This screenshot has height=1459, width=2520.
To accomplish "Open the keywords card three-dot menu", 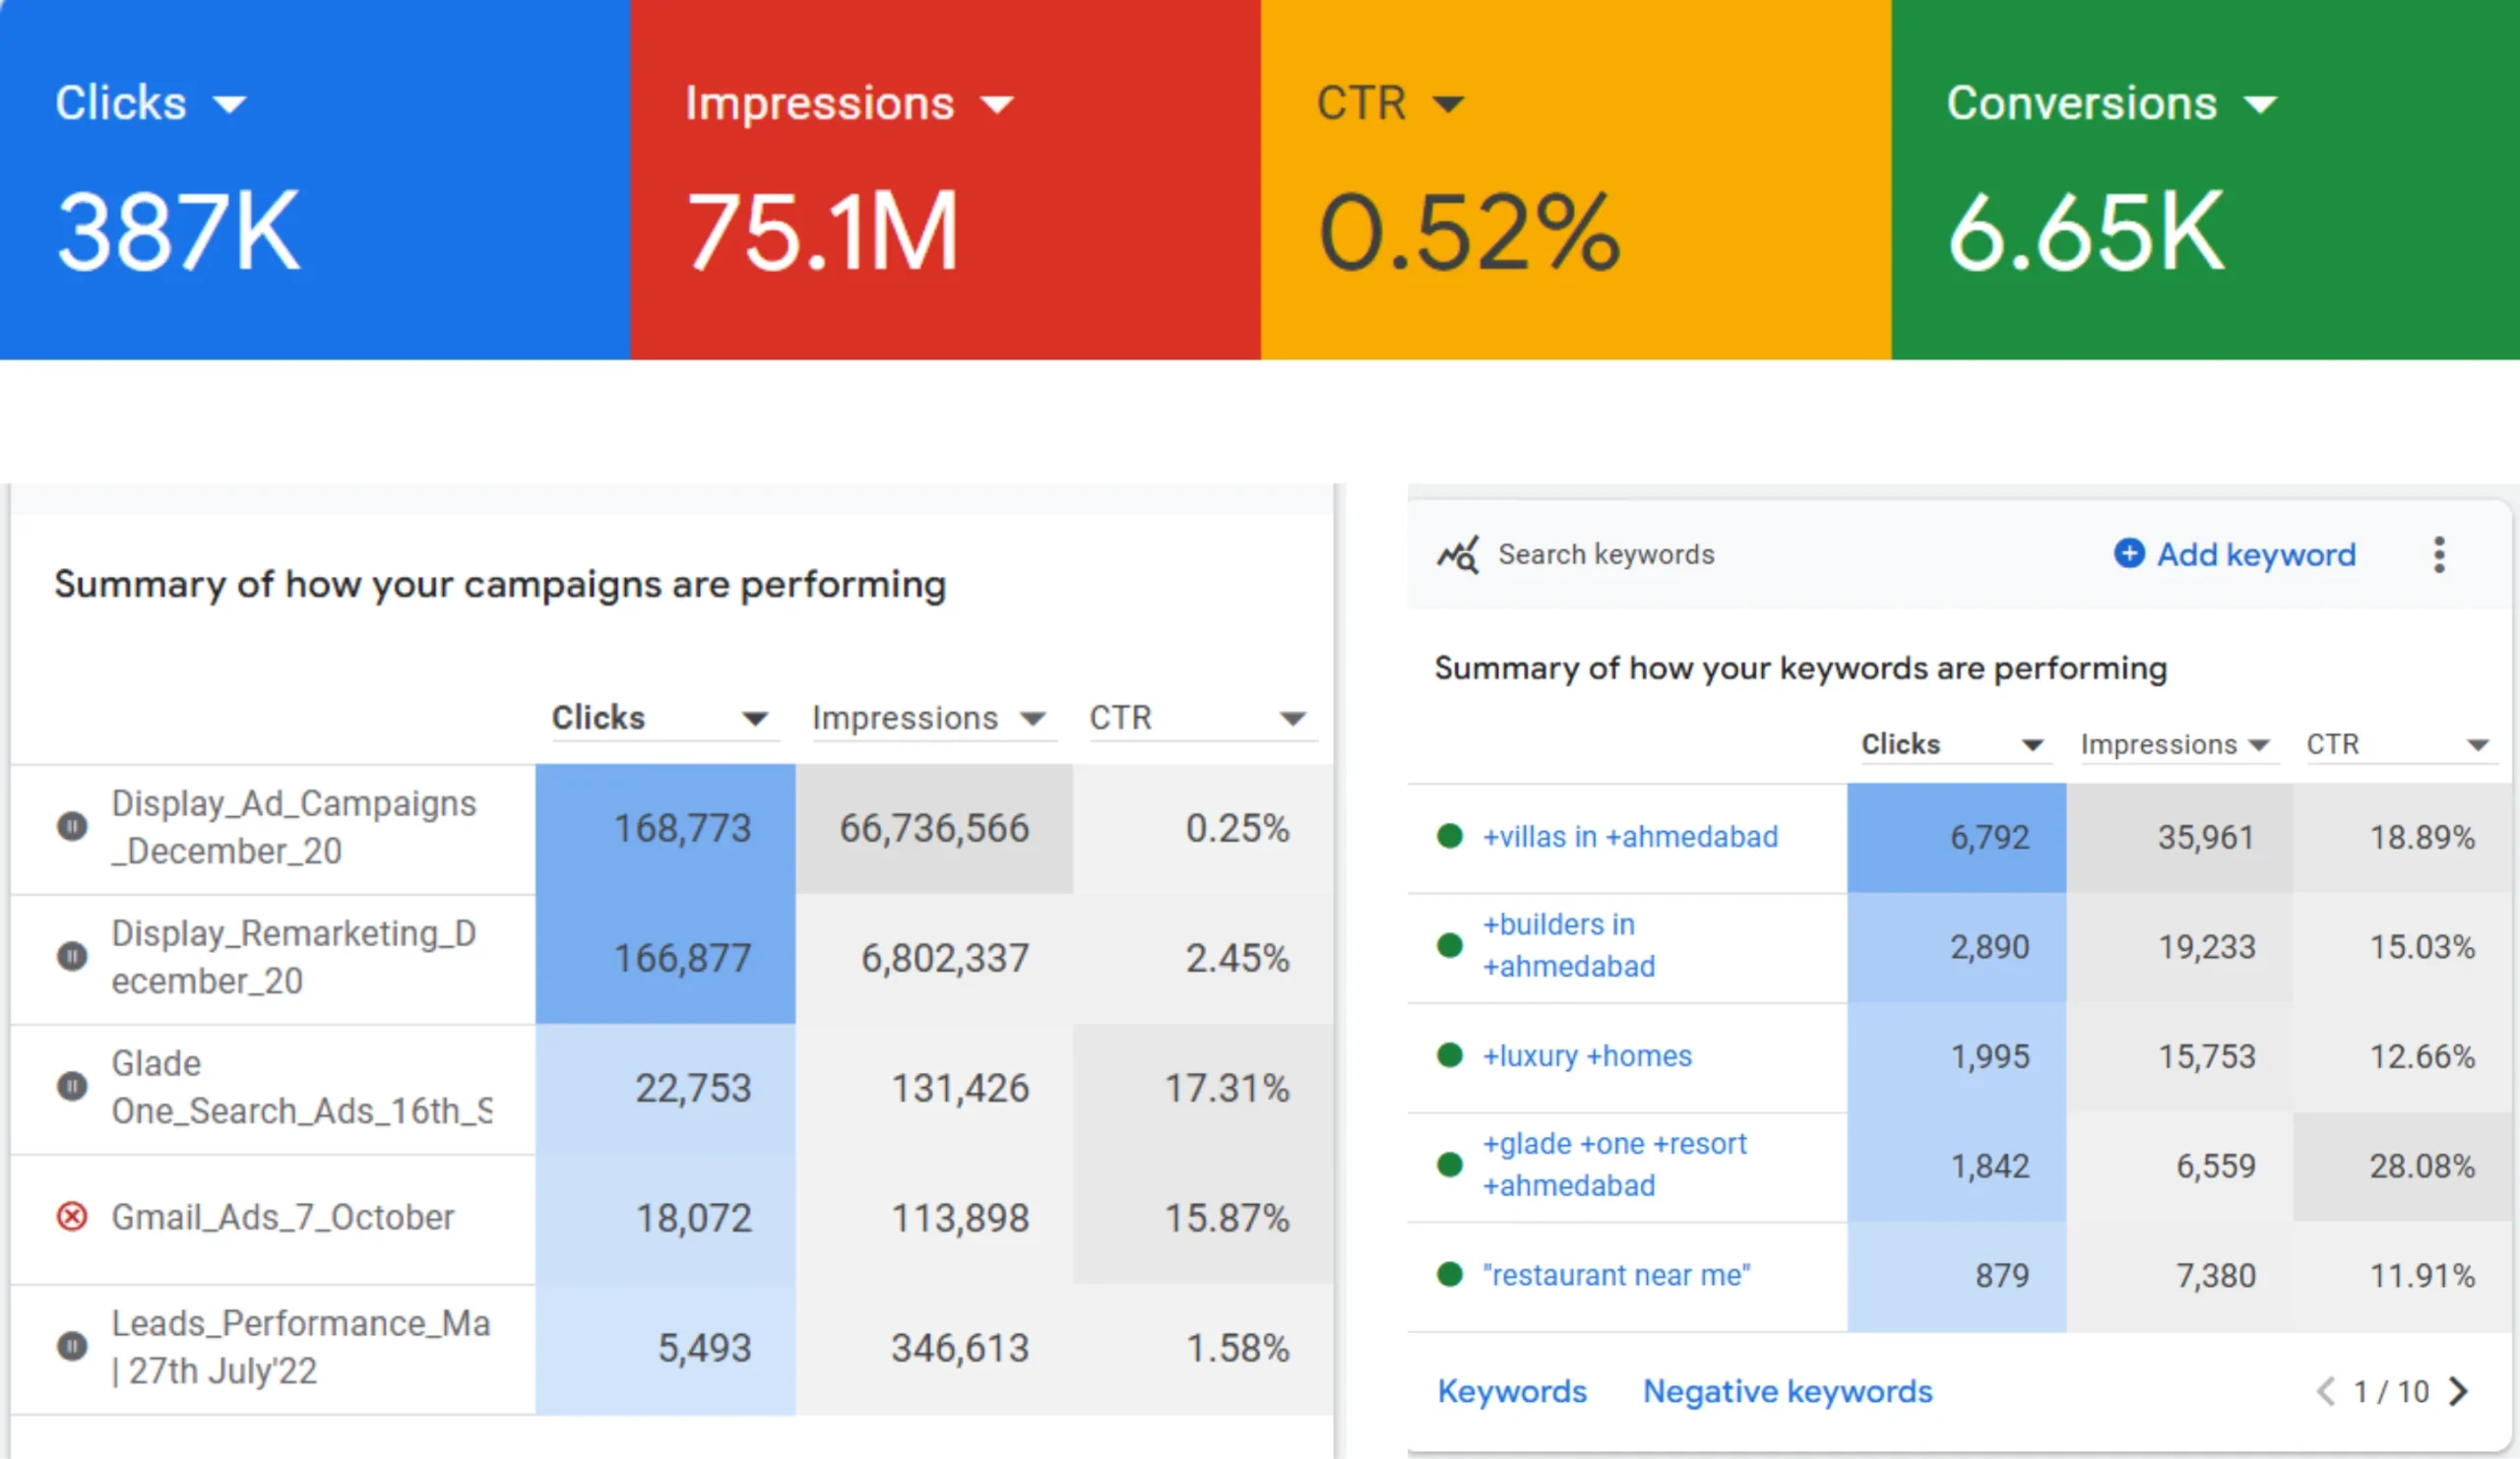I will pos(2439,554).
